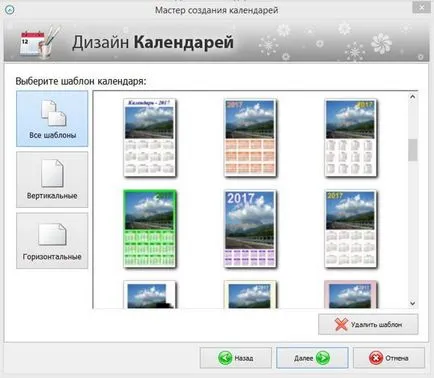Choose the white-bordered bottom-left horizontal template
Image resolution: width=434 pixels, height=378 pixels.
tap(149, 295)
